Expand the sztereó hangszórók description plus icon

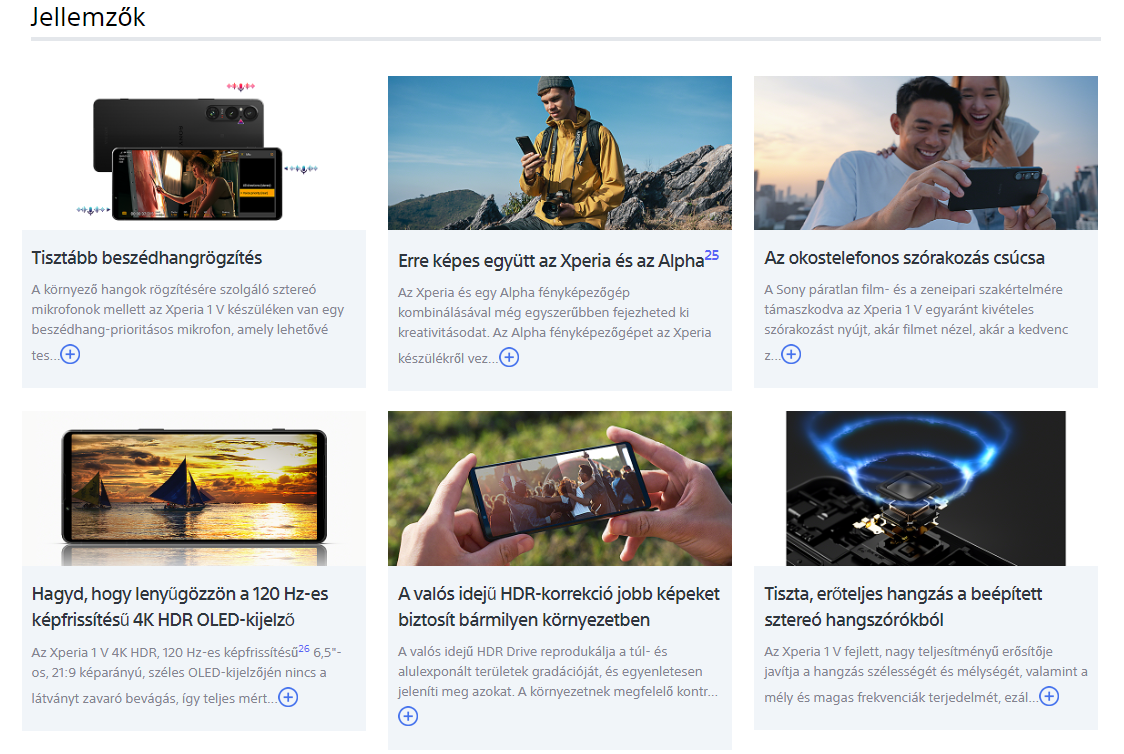pyautogui.click(x=1049, y=696)
